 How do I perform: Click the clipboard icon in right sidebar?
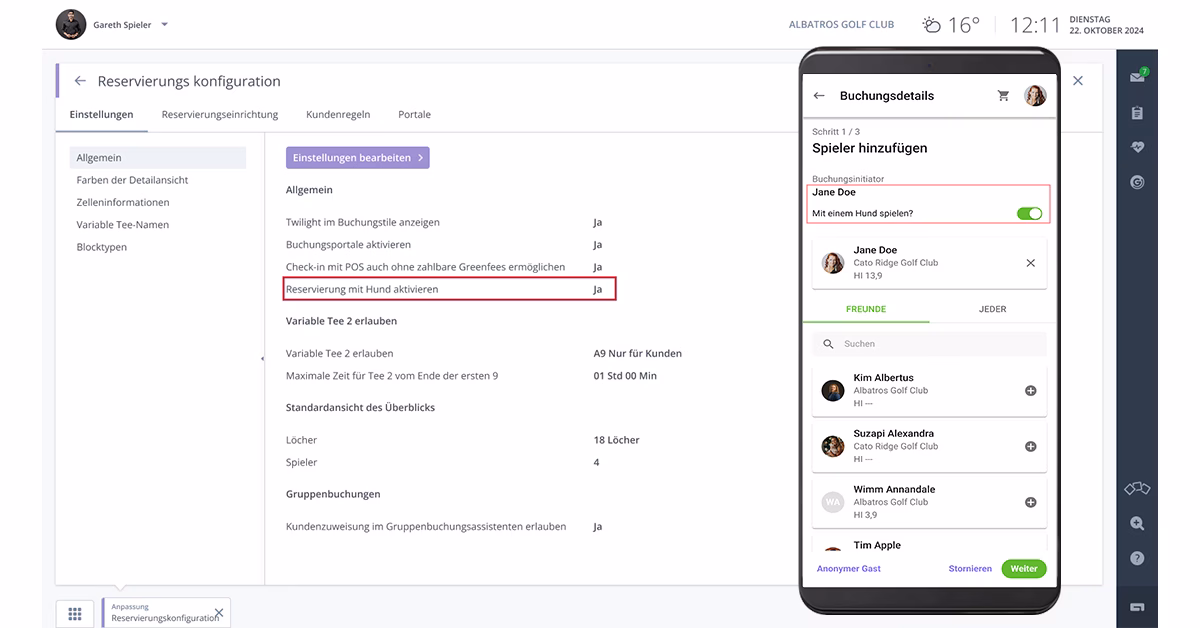coord(1137,113)
